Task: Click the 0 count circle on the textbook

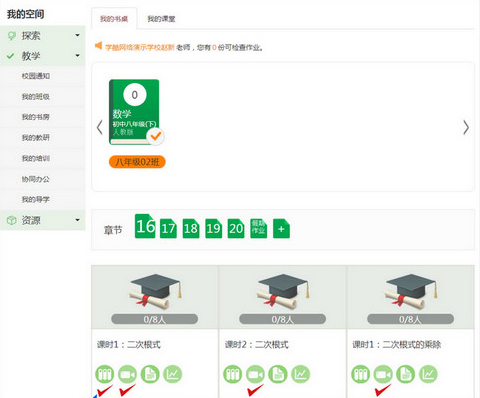Action: 135,95
